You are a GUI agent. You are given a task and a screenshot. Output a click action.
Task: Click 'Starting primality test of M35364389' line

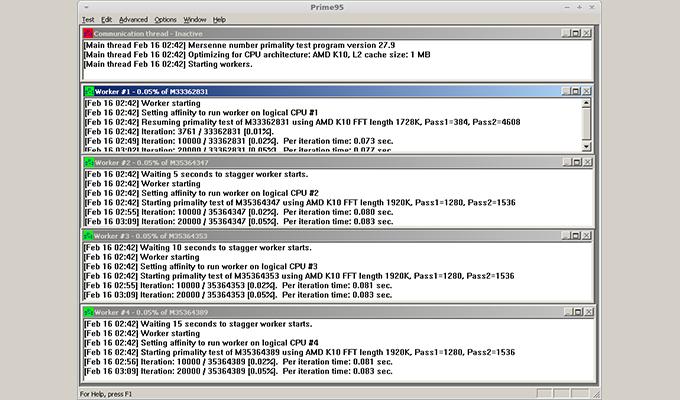tap(299, 353)
